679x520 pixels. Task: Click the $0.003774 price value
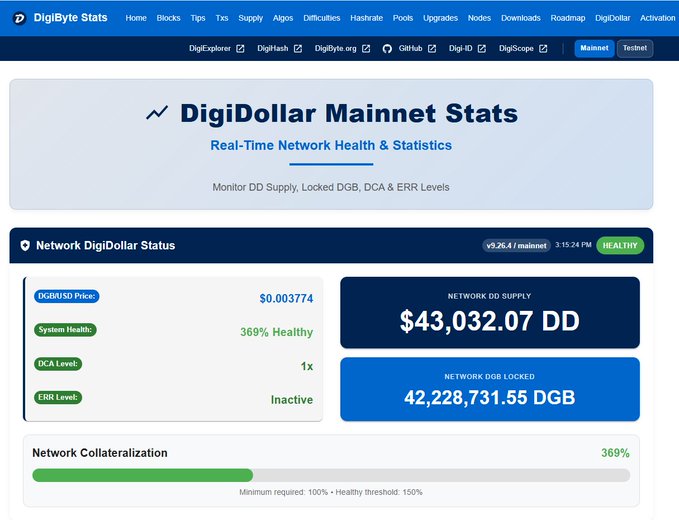(286, 299)
